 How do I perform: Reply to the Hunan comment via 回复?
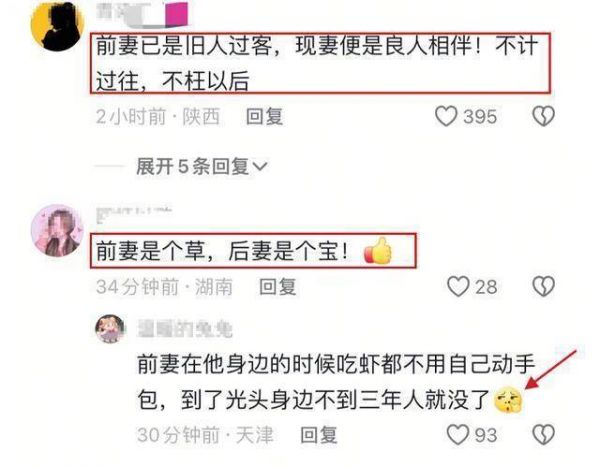click(x=278, y=287)
